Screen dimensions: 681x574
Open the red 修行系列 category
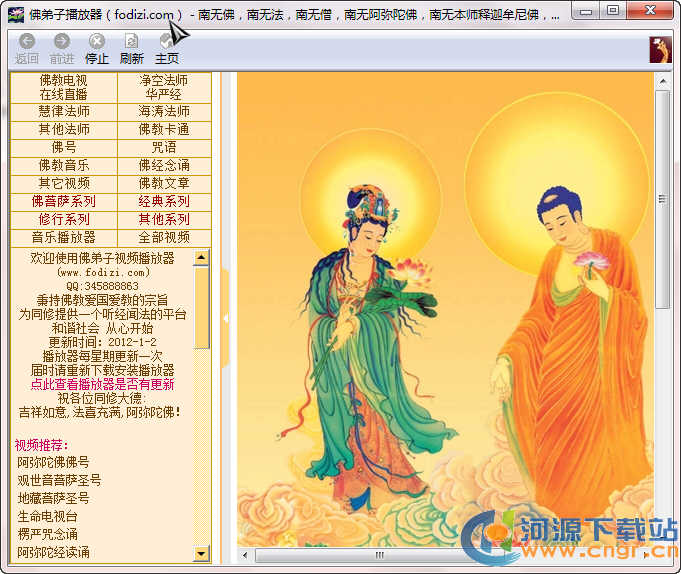pos(64,220)
